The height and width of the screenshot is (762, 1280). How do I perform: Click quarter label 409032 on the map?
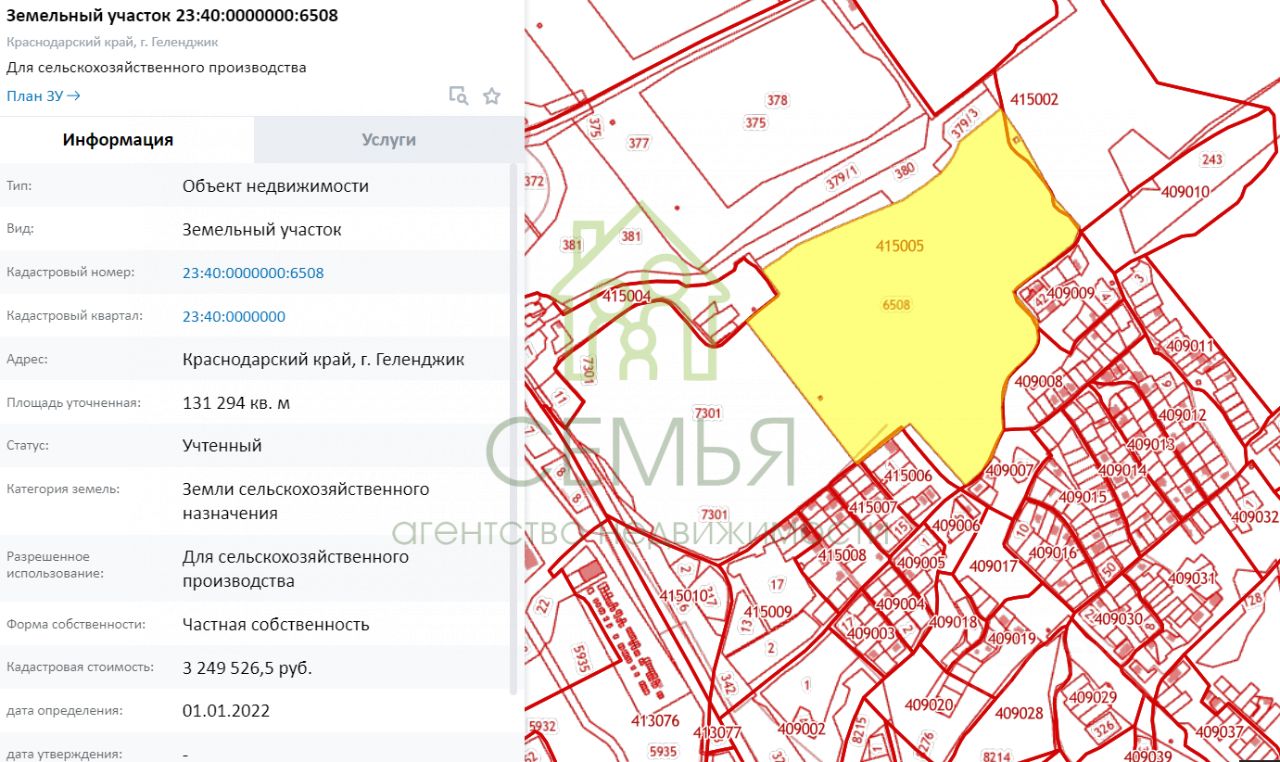point(1255,517)
